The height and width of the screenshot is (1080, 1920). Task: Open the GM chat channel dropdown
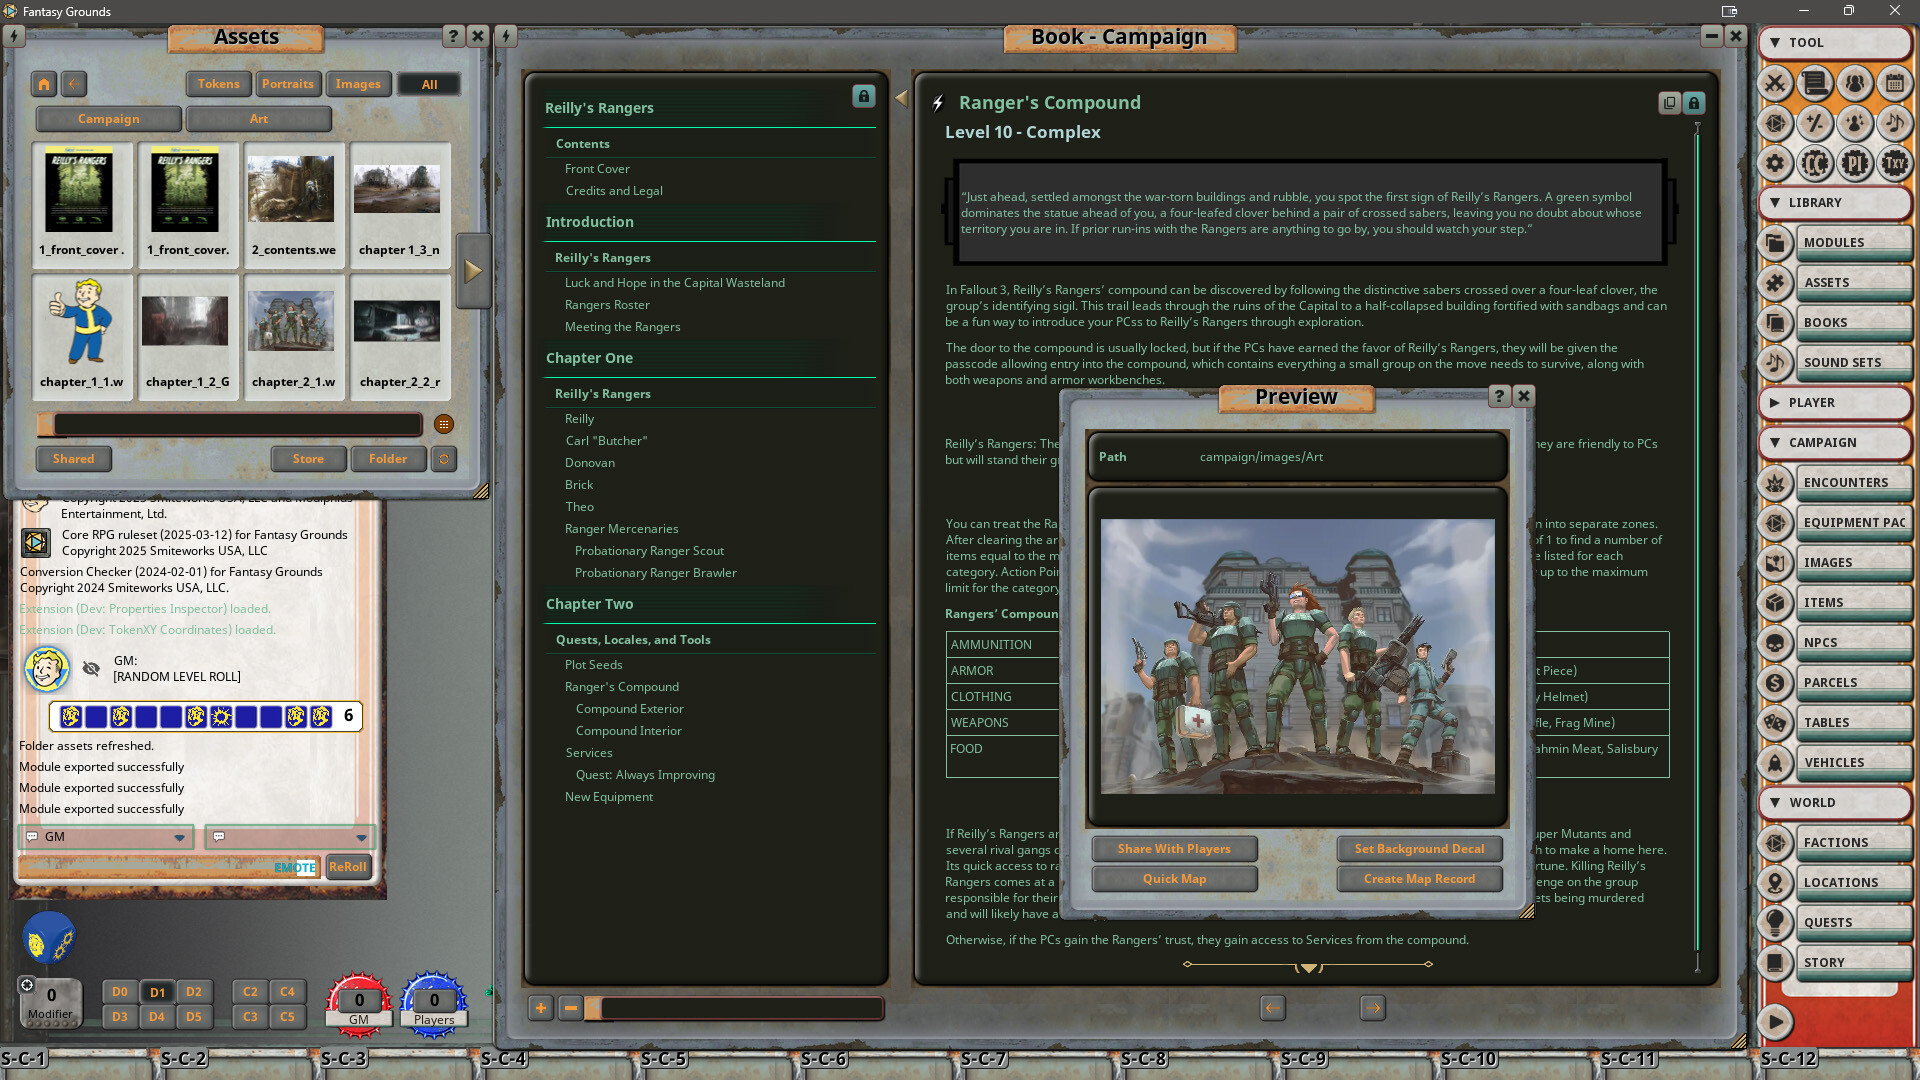181,837
